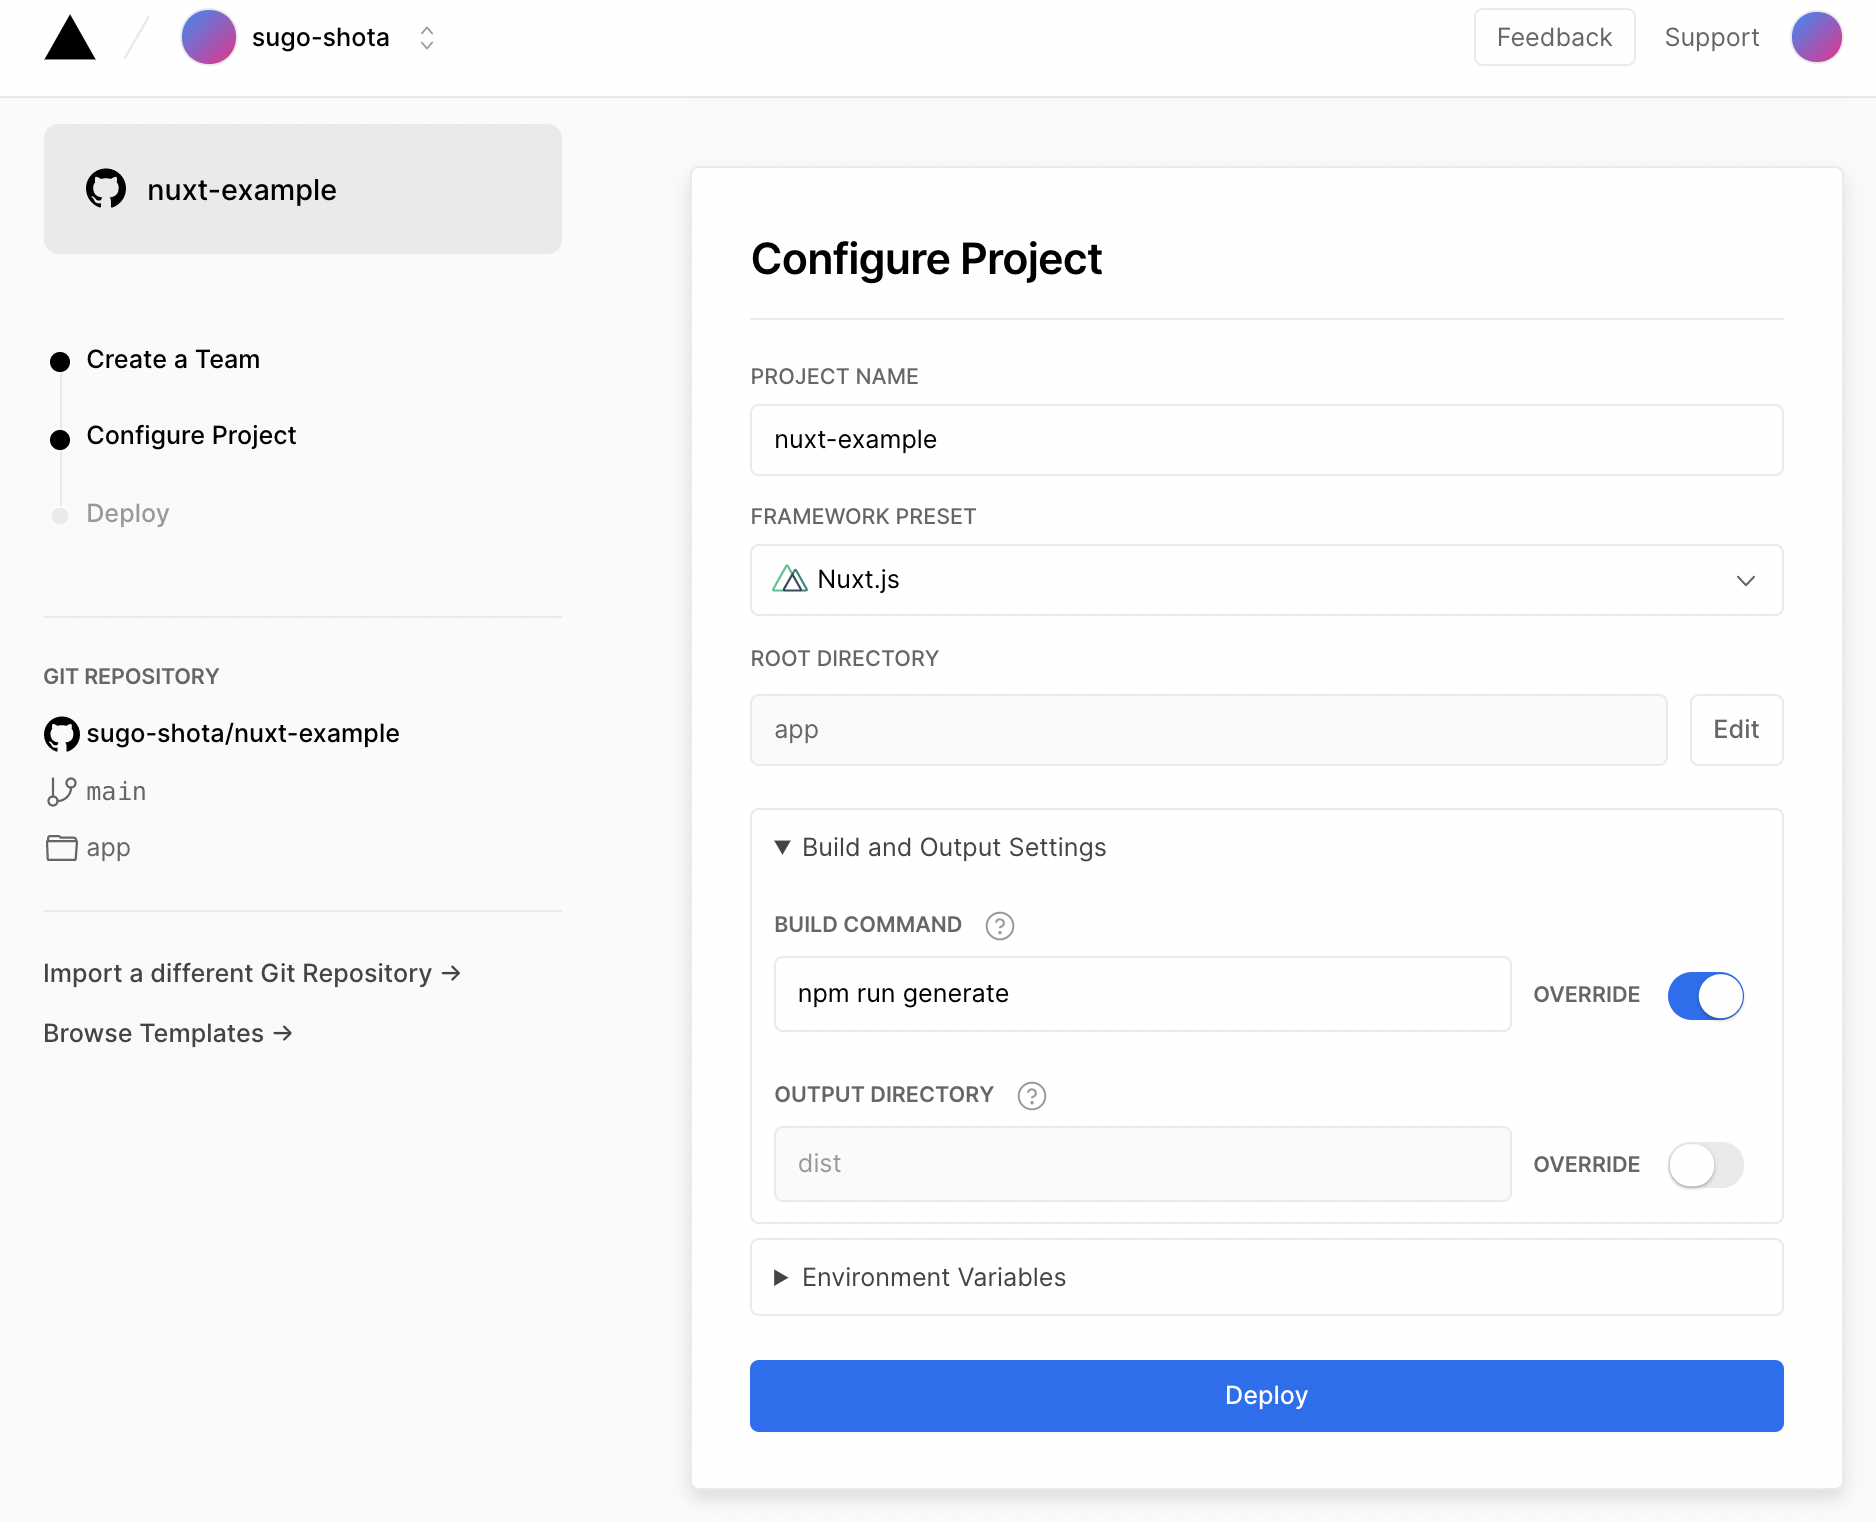Click the Build Command help icon

[x=1000, y=926]
